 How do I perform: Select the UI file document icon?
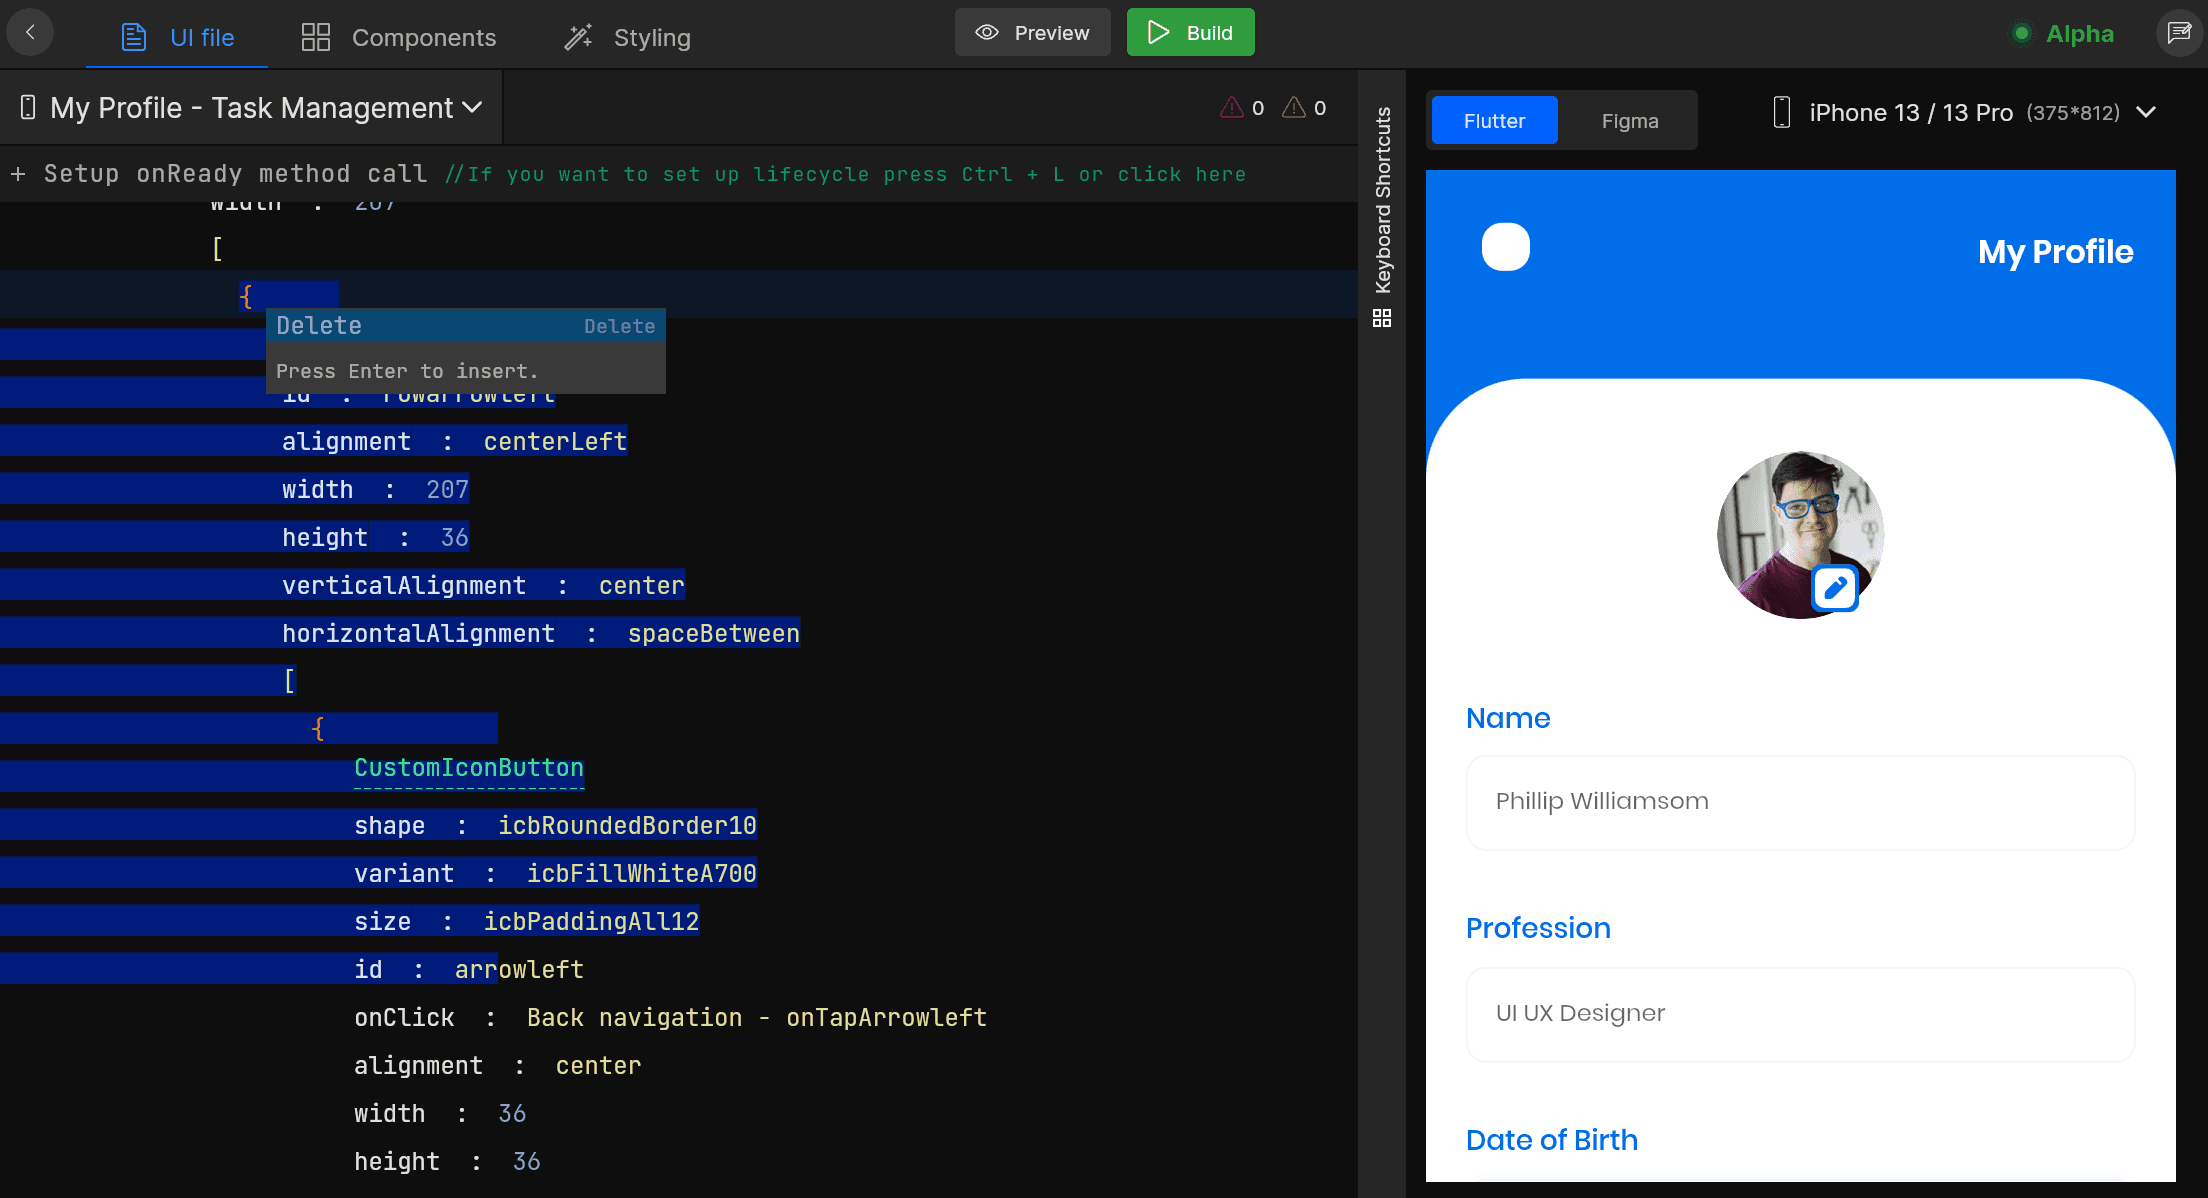click(x=132, y=35)
